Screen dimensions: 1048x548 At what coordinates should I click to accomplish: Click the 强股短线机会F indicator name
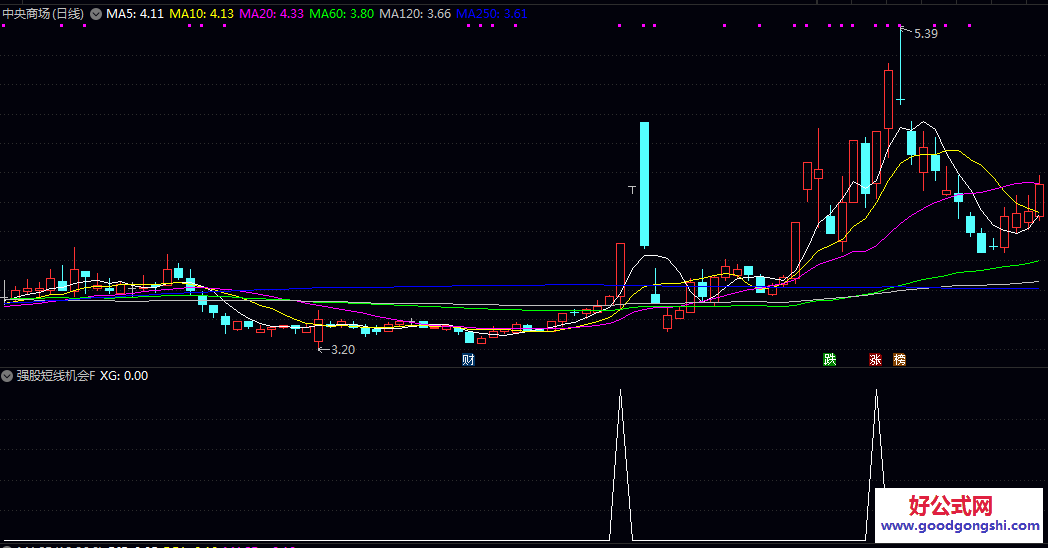point(56,376)
